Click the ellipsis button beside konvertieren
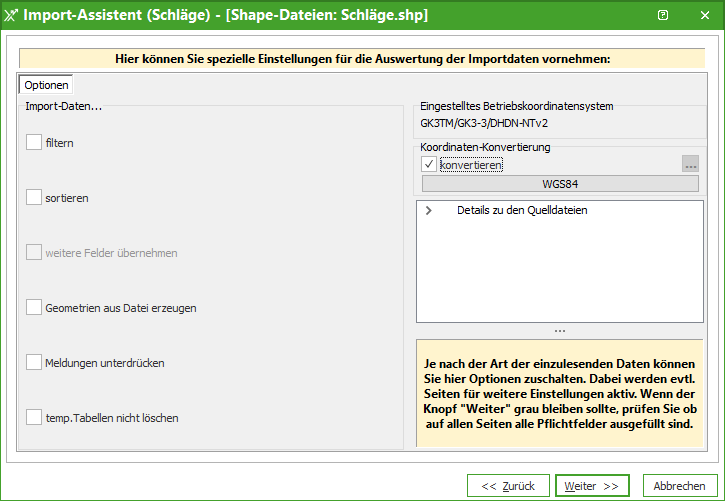The image size is (725, 501). point(690,164)
